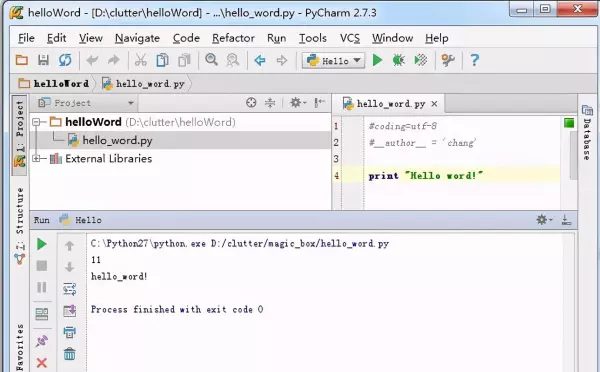Run with coverage toolbar icon
The image size is (600, 372).
[421, 60]
